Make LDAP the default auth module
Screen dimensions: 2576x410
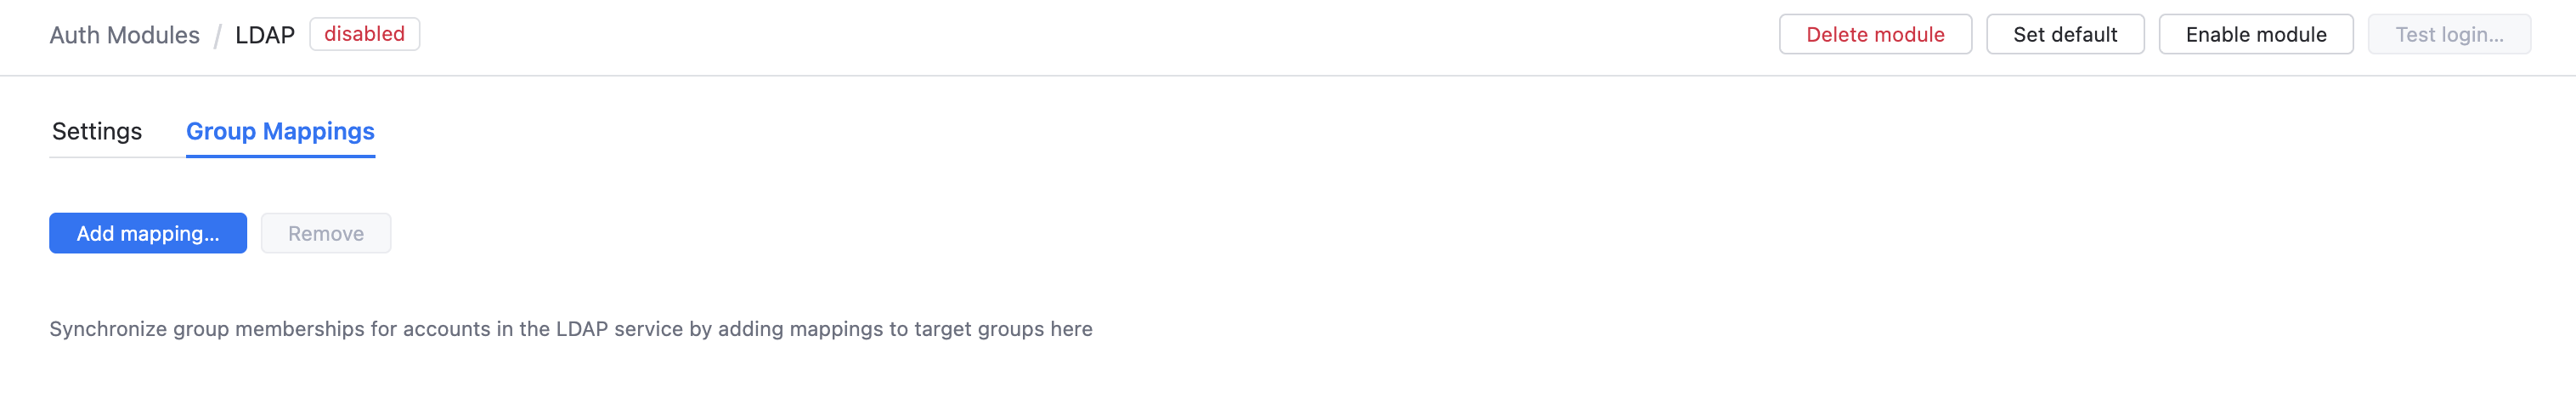point(2064,35)
